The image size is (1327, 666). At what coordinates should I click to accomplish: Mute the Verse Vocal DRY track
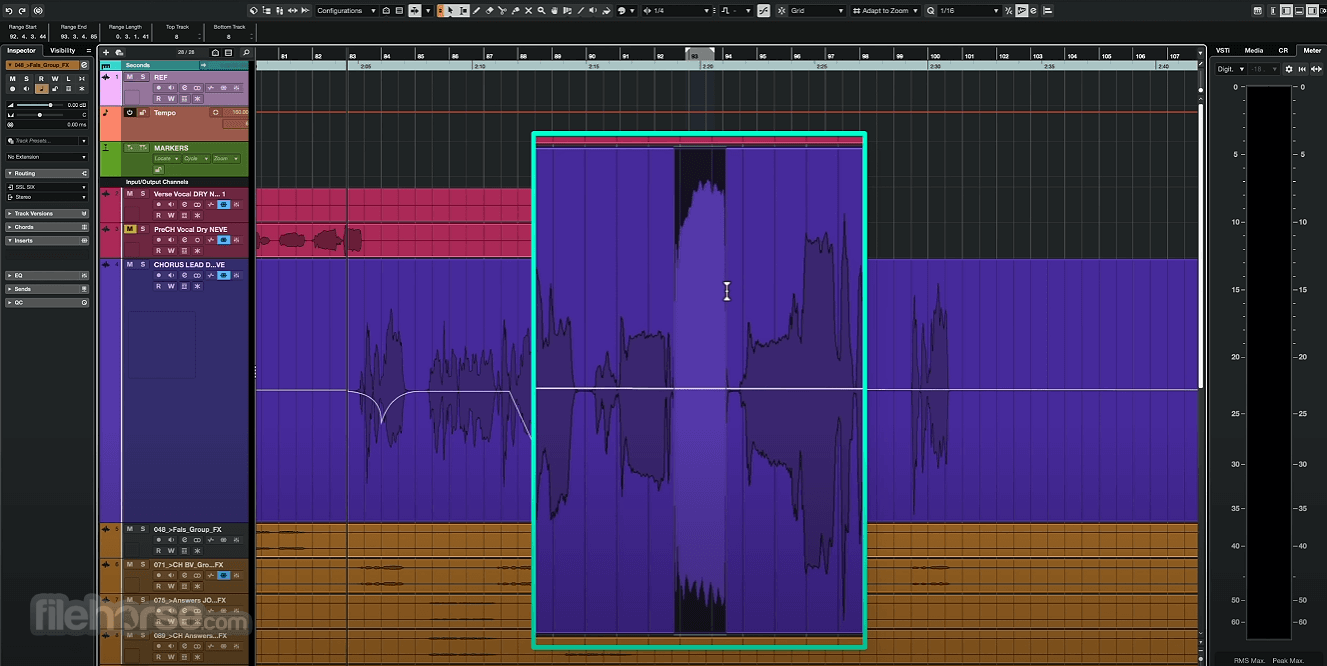[130, 193]
